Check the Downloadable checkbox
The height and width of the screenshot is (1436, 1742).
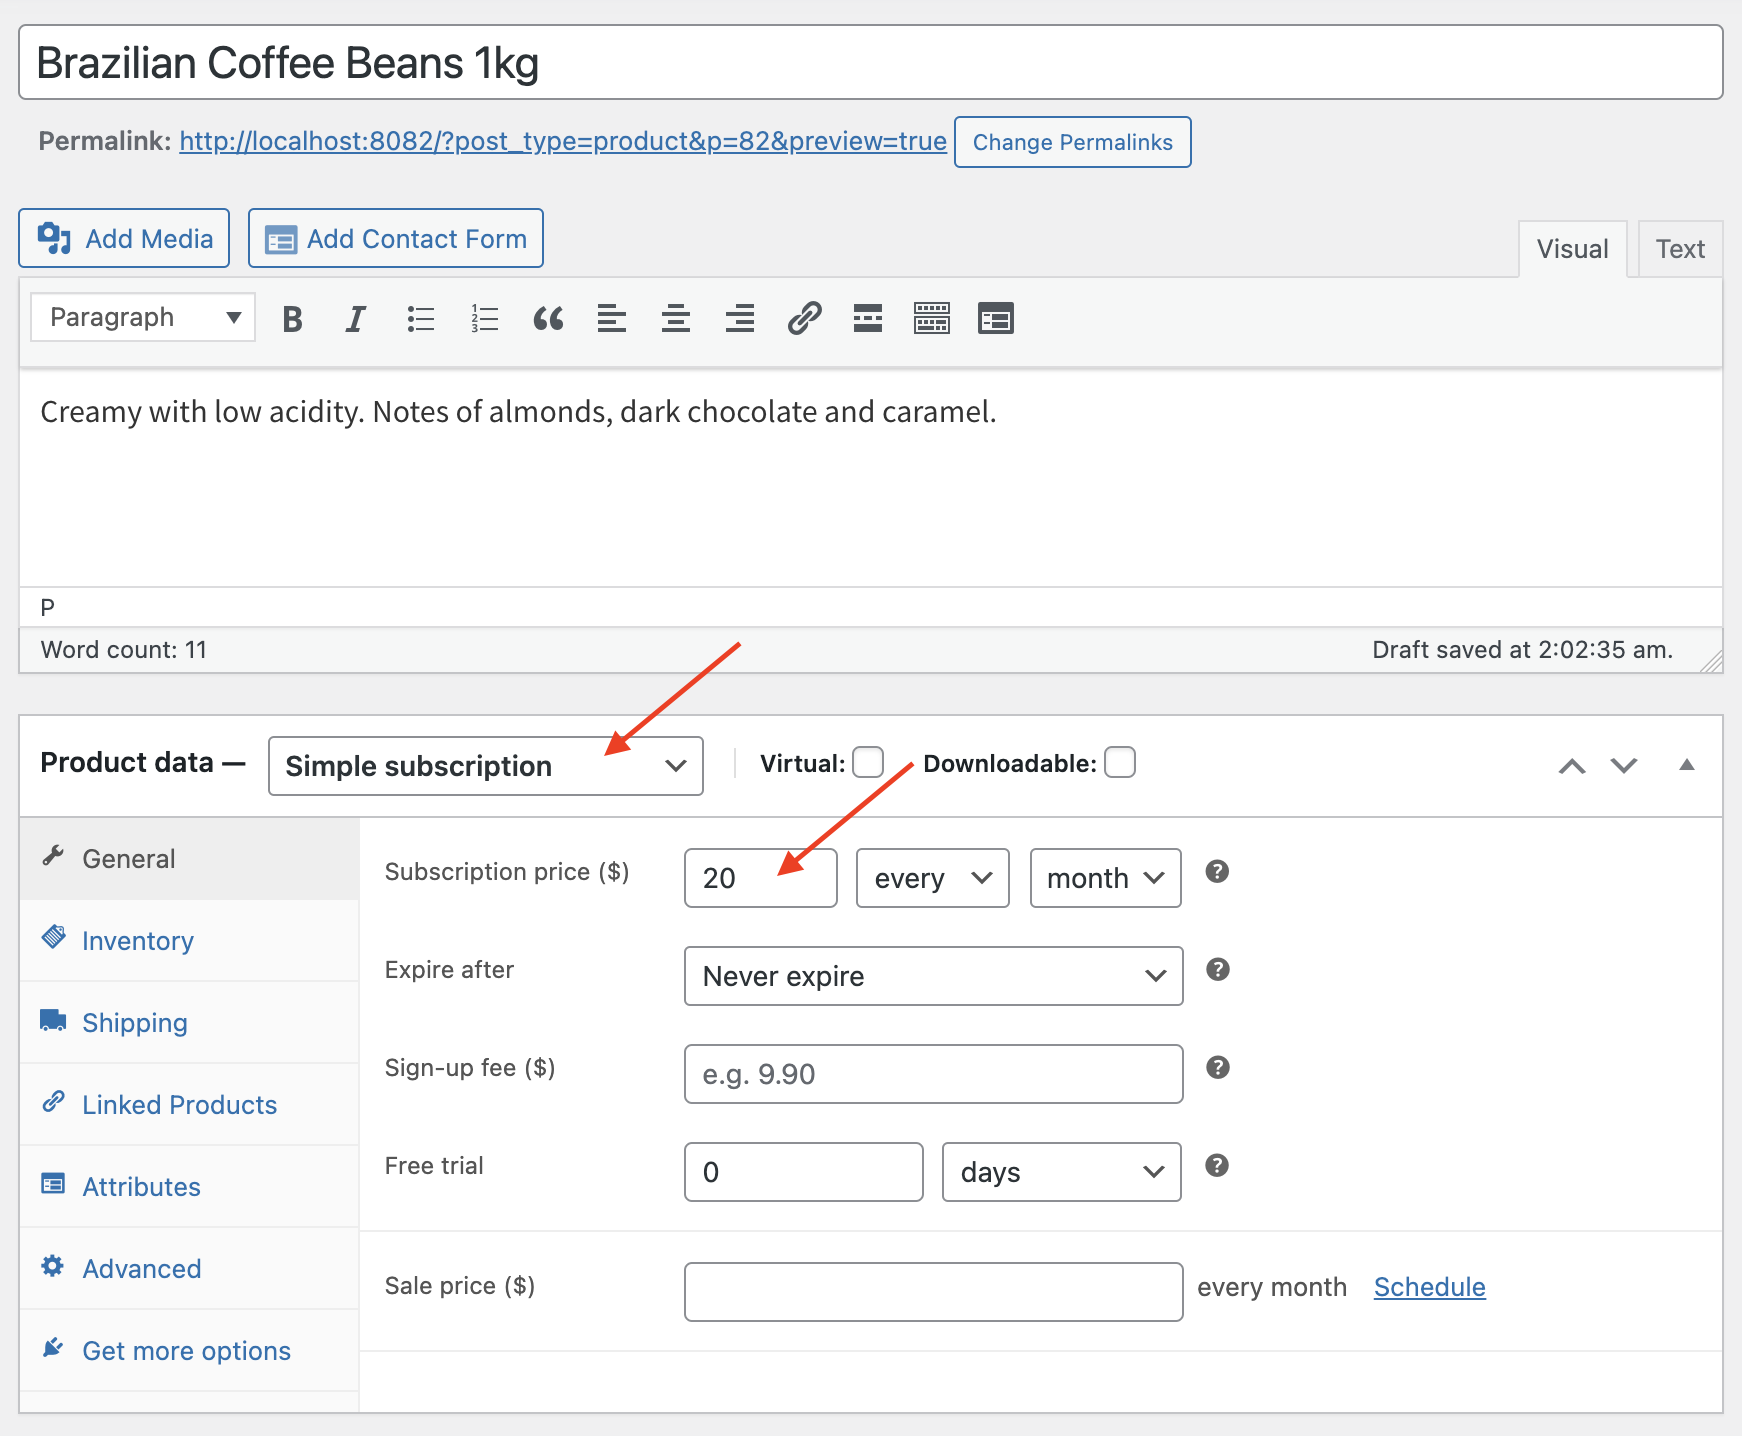tap(1120, 762)
